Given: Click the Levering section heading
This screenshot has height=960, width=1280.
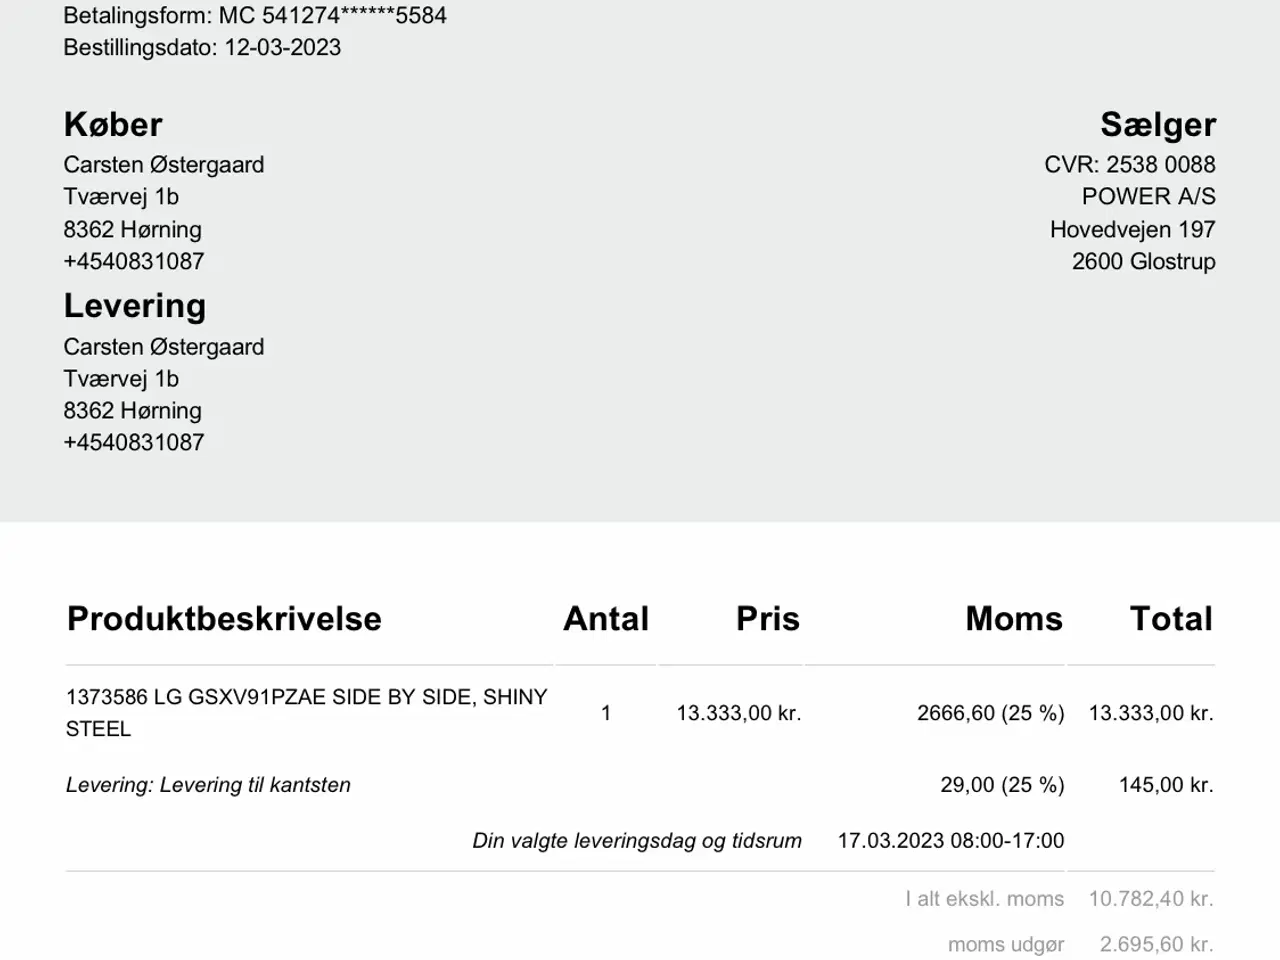Looking at the screenshot, I should pos(134,306).
